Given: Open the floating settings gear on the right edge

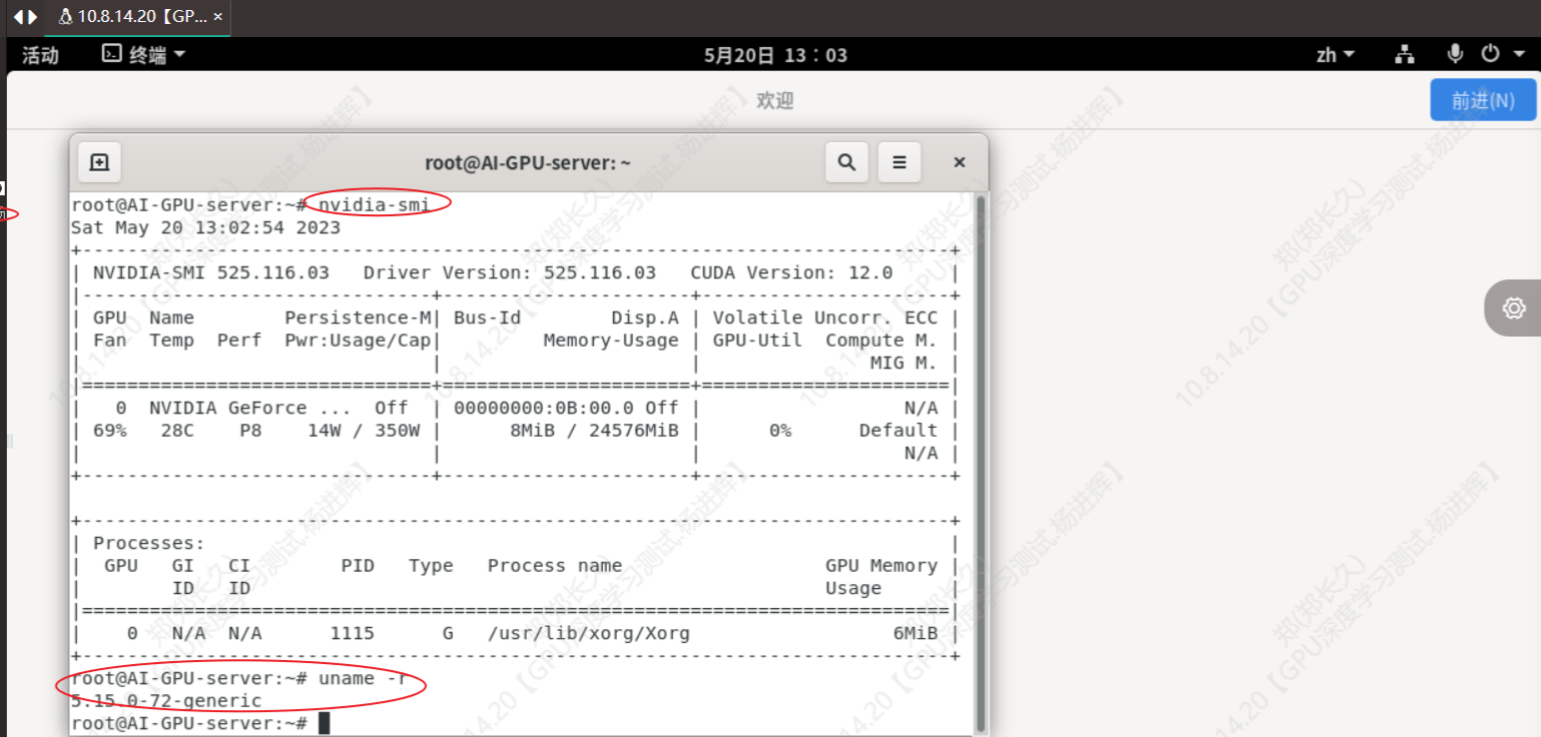Looking at the screenshot, I should [1513, 308].
